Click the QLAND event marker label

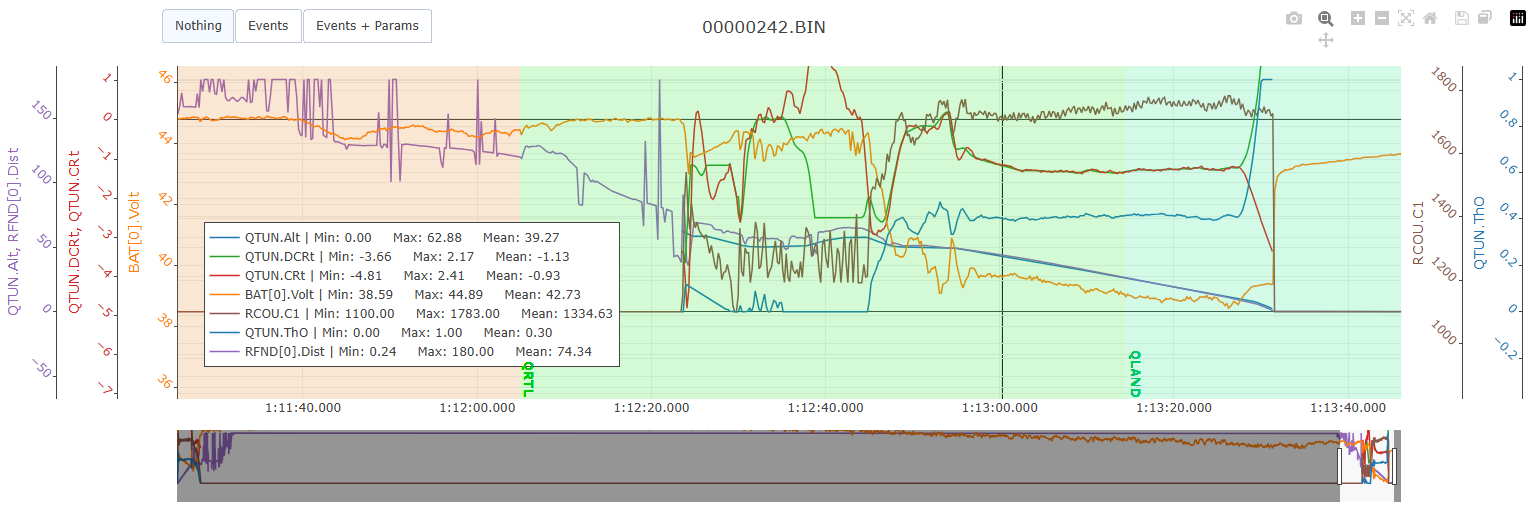click(x=1134, y=373)
